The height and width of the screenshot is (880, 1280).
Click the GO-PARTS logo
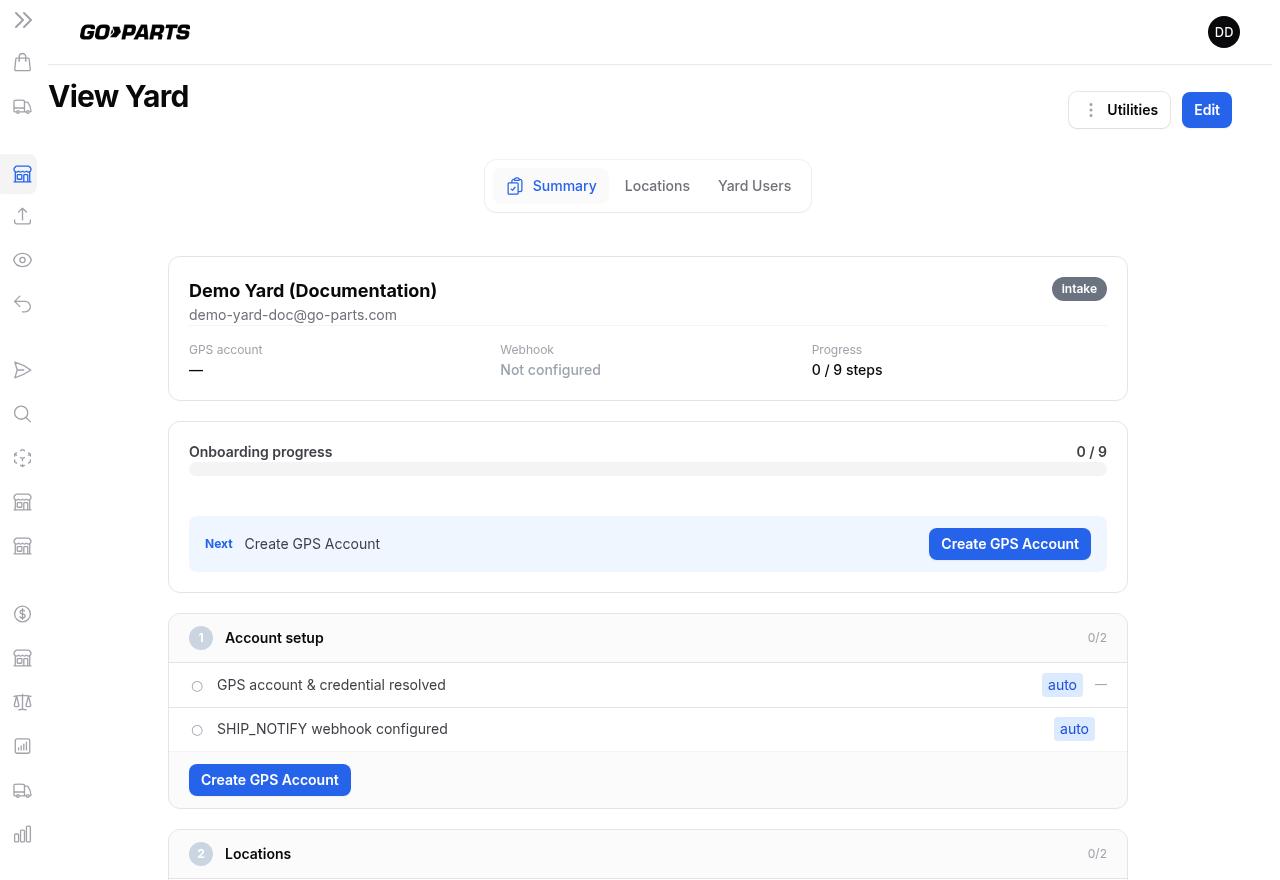(135, 32)
